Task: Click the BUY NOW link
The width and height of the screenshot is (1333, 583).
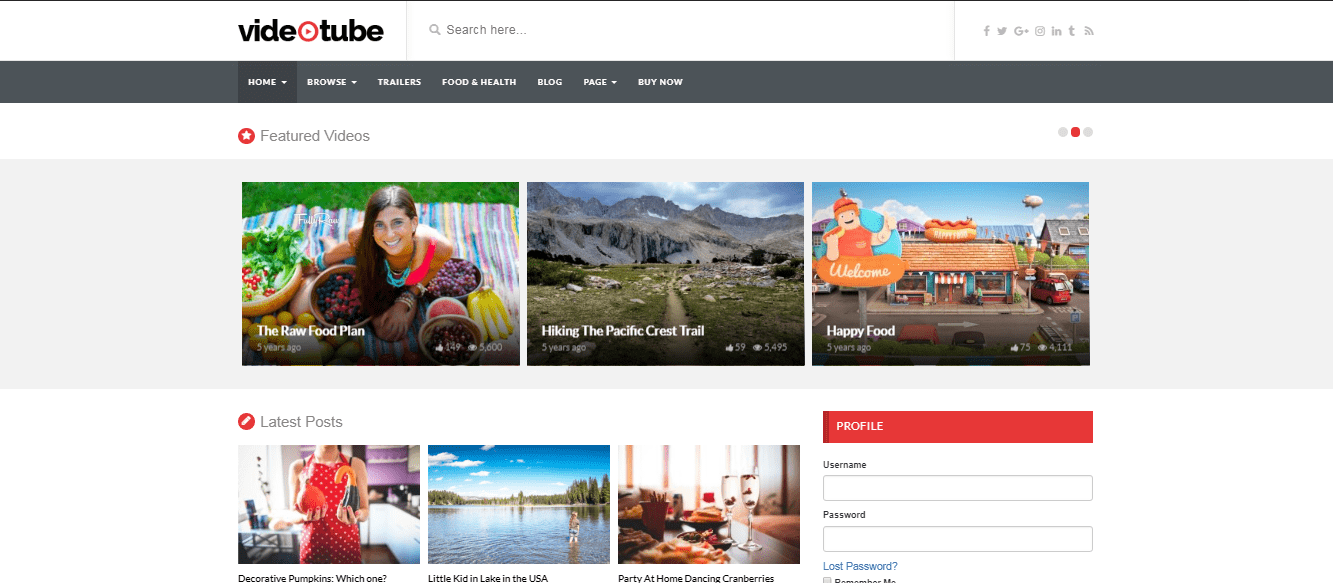Action: click(660, 81)
